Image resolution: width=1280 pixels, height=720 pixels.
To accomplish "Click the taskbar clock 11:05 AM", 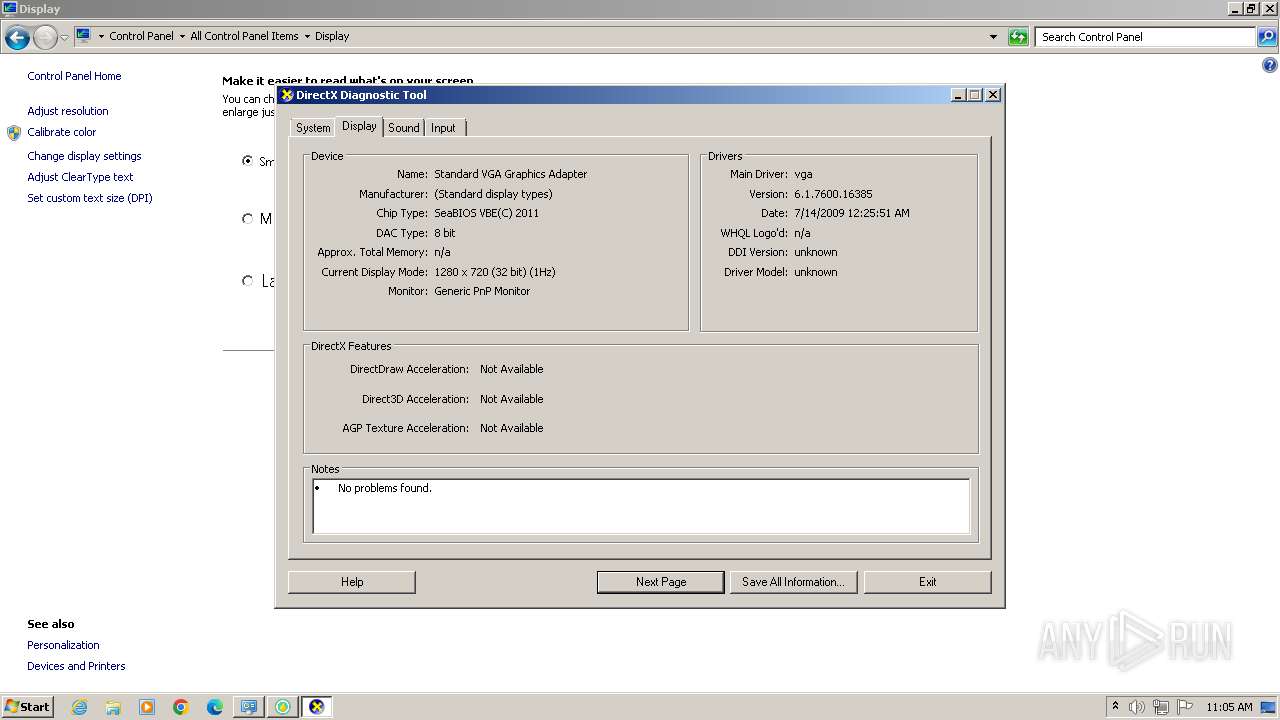I will (x=1229, y=707).
